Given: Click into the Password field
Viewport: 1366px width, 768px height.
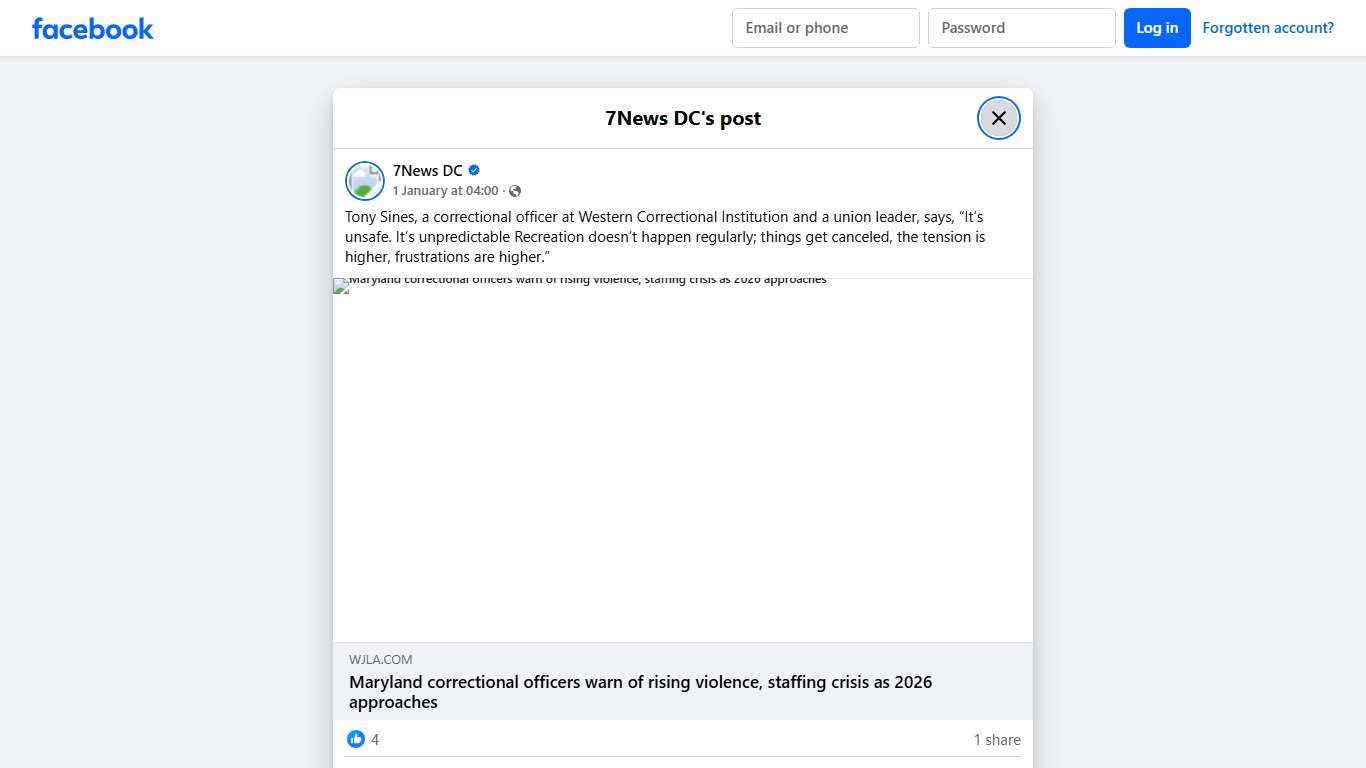Looking at the screenshot, I should pos(1021,28).
